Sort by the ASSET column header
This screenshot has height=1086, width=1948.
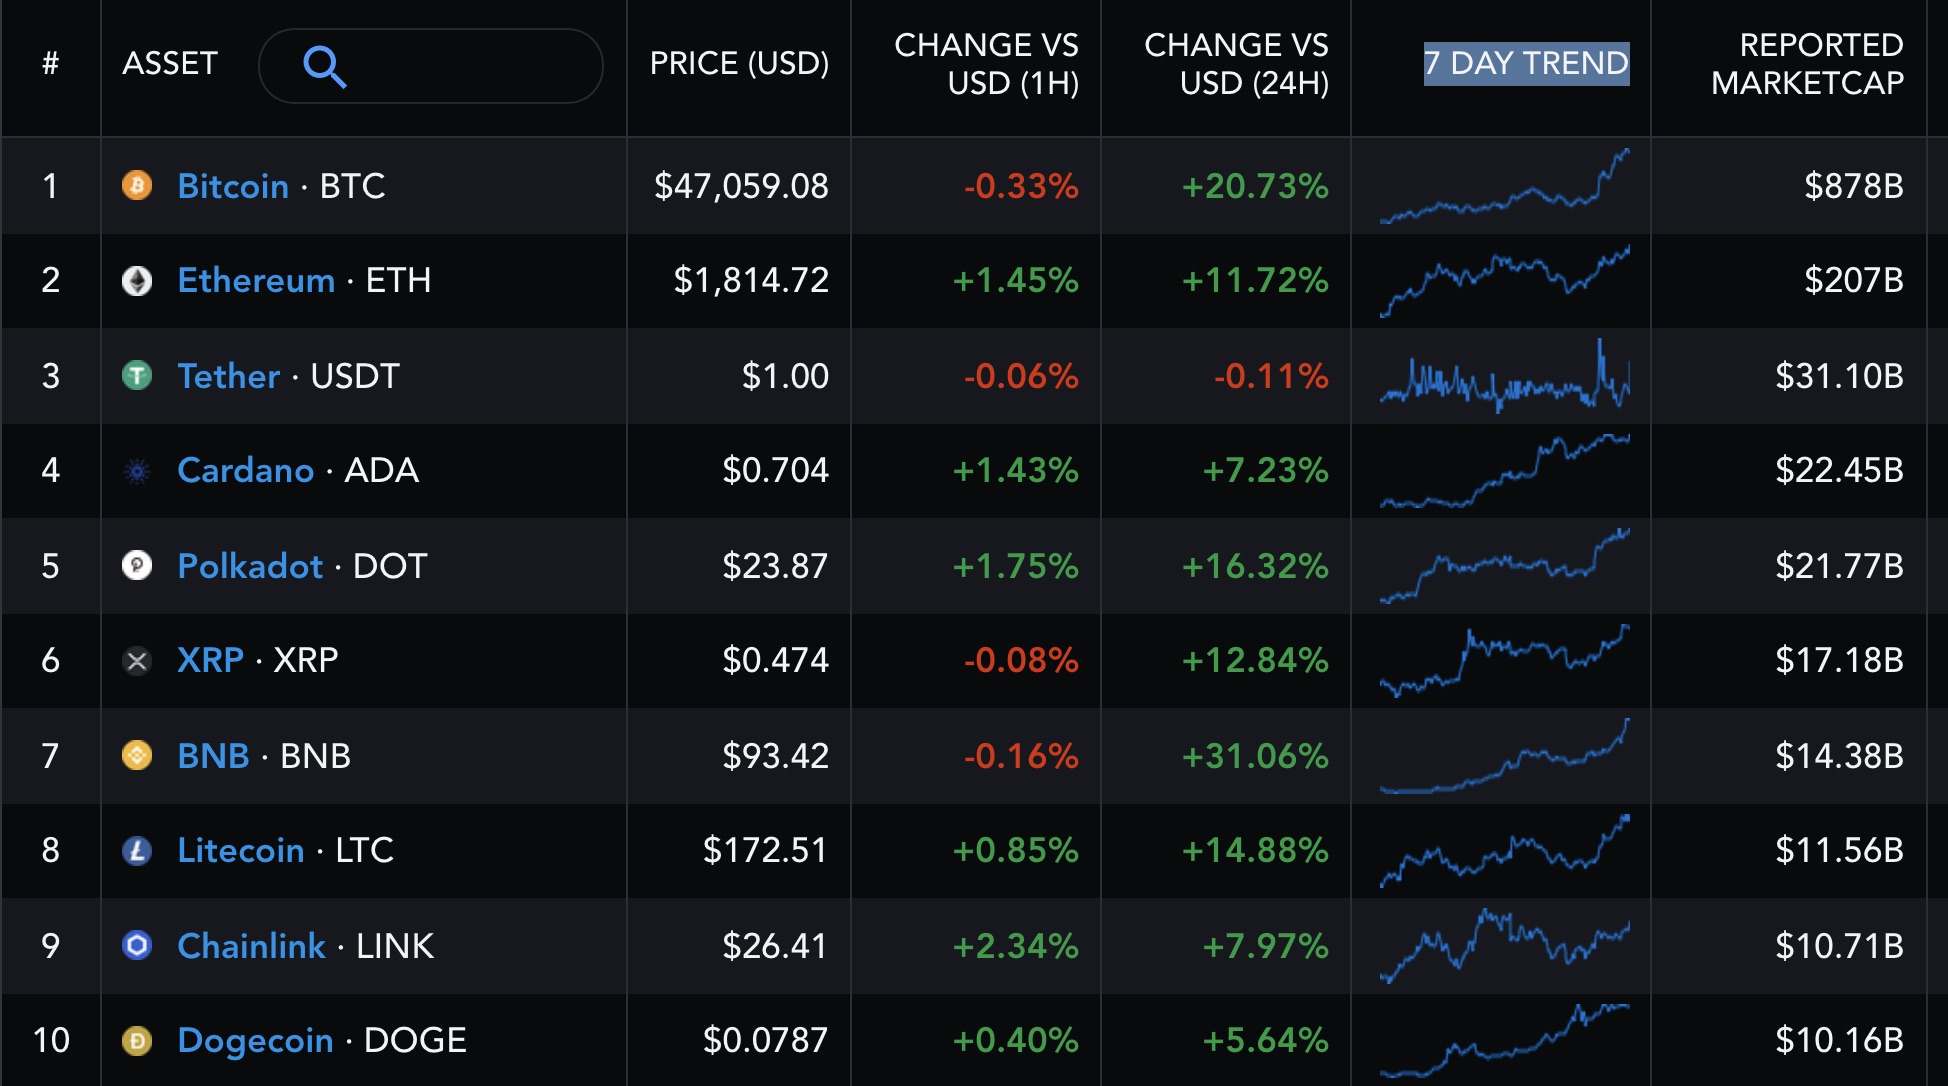pyautogui.click(x=170, y=64)
